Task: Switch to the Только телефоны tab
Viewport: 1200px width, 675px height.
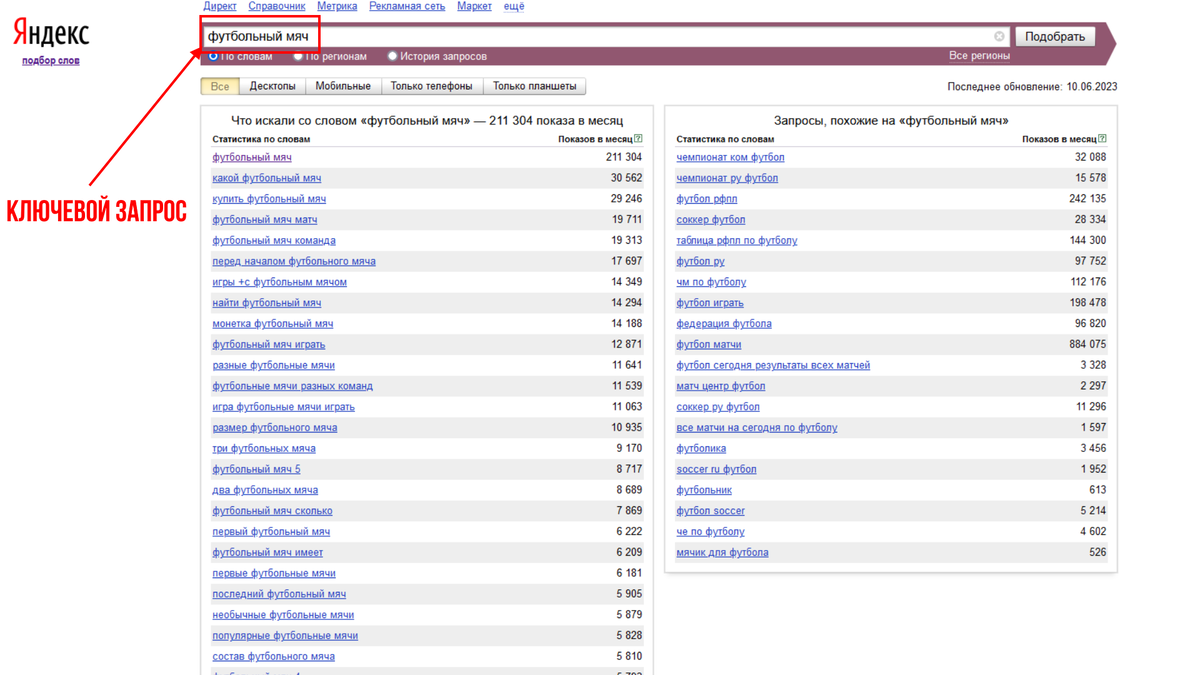Action: 431,86
